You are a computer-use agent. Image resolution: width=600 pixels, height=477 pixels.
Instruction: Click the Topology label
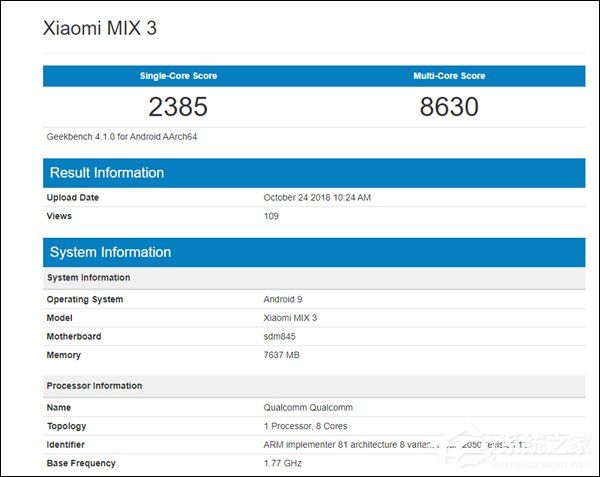pos(66,426)
